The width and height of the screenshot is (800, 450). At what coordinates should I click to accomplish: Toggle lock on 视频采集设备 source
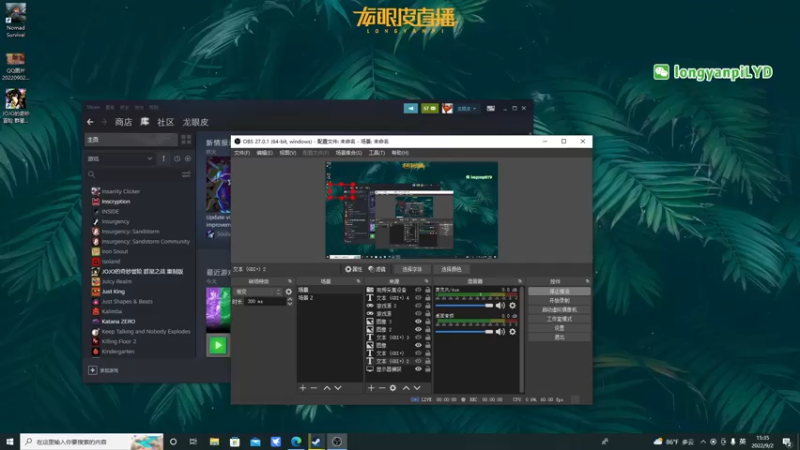[428, 290]
